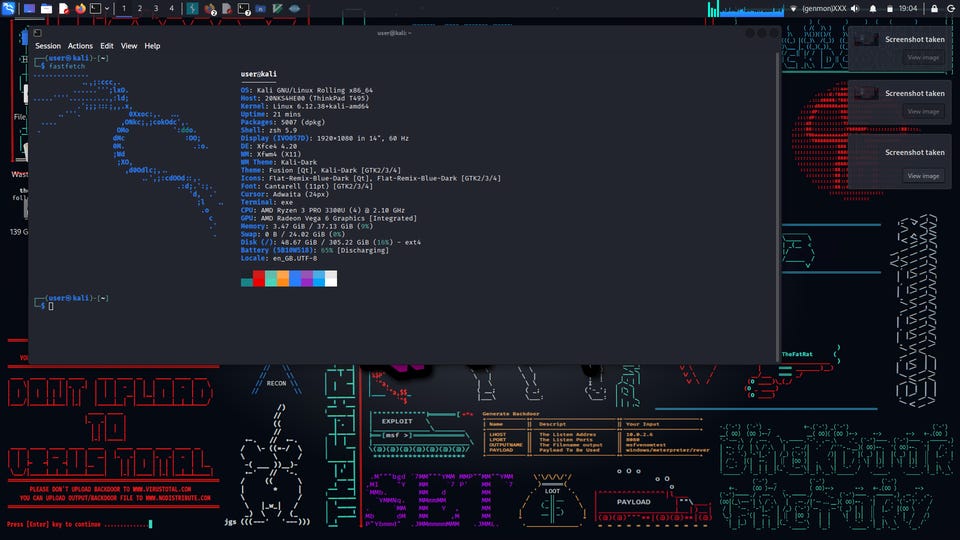This screenshot has width=960, height=540.
Task: Open the Kali applications menu
Action: (x=8, y=9)
